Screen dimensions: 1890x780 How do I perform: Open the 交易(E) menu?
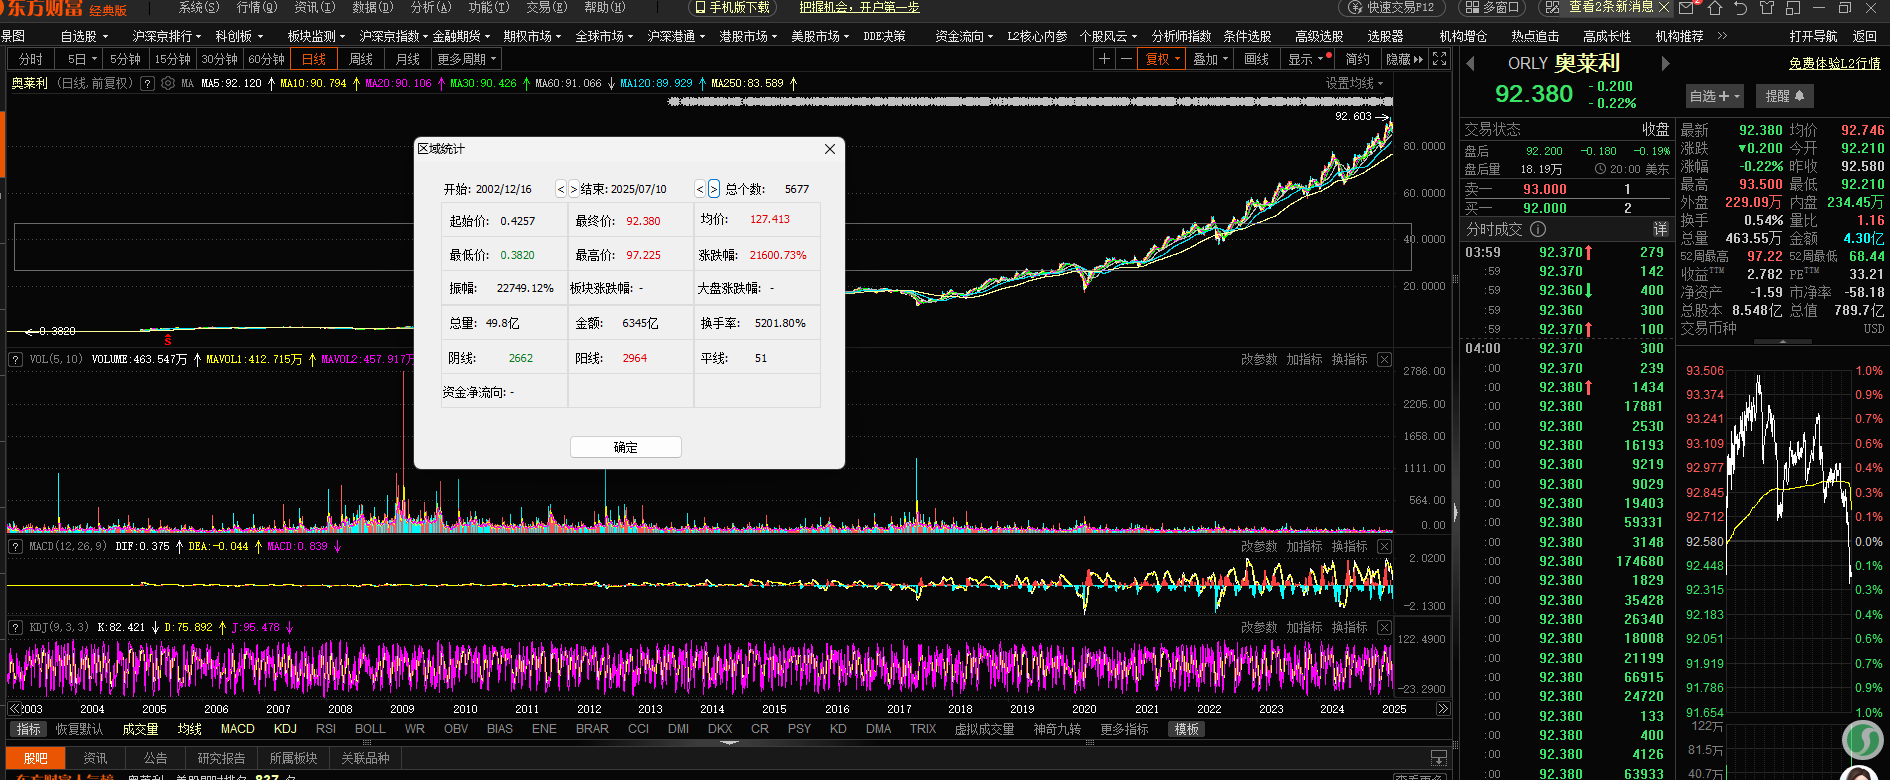click(547, 7)
